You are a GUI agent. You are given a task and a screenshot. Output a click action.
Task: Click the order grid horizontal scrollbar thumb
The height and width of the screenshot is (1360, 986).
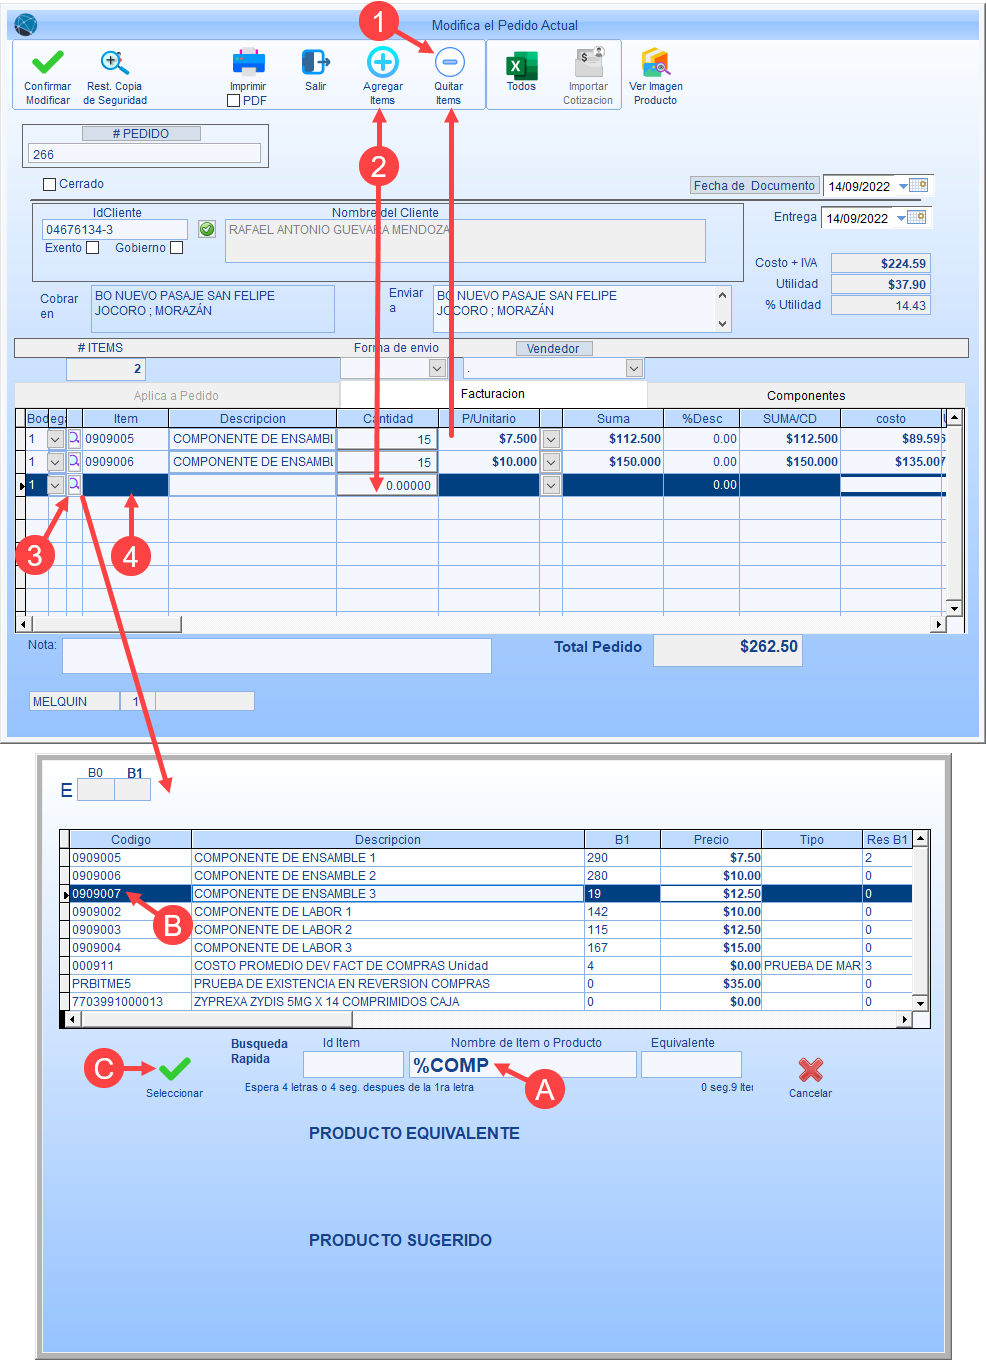pyautogui.click(x=106, y=624)
